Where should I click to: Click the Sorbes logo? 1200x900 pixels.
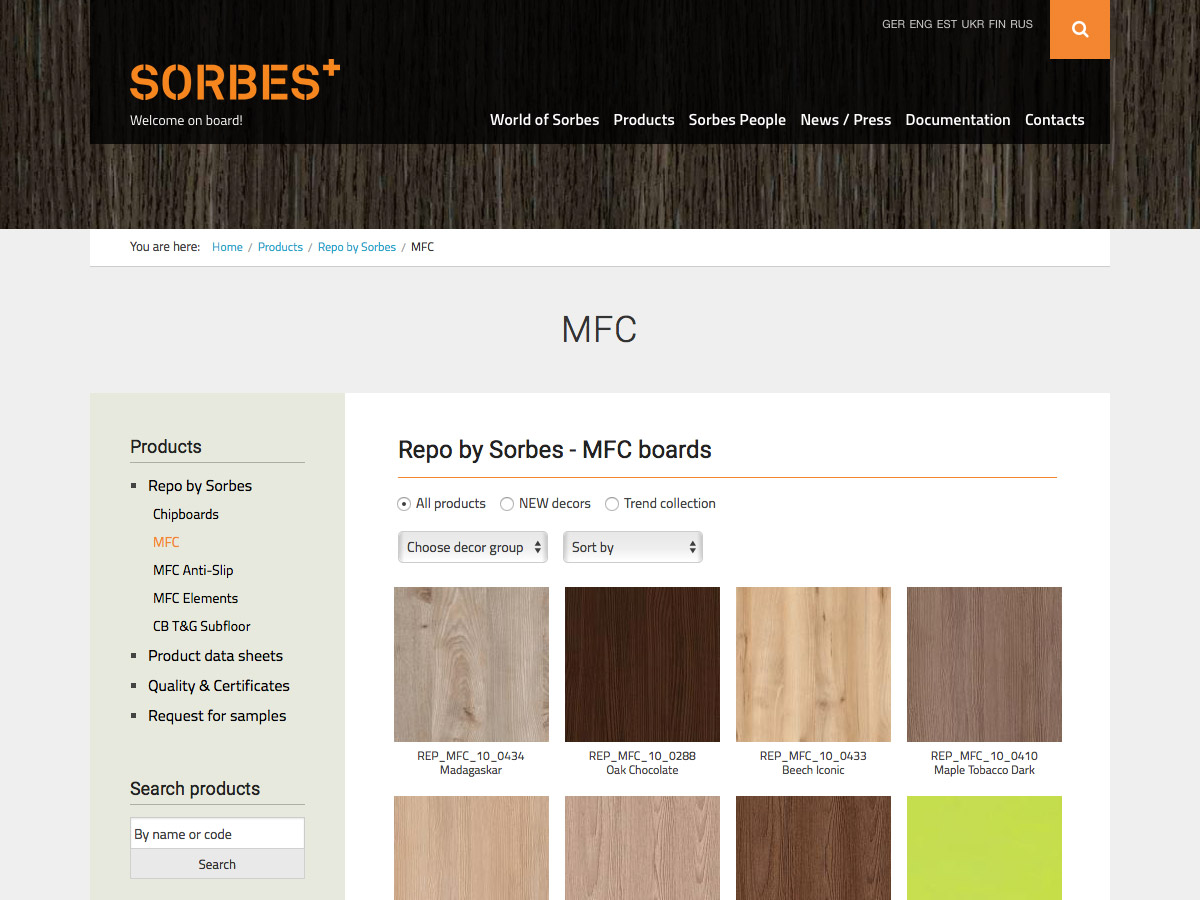point(235,81)
